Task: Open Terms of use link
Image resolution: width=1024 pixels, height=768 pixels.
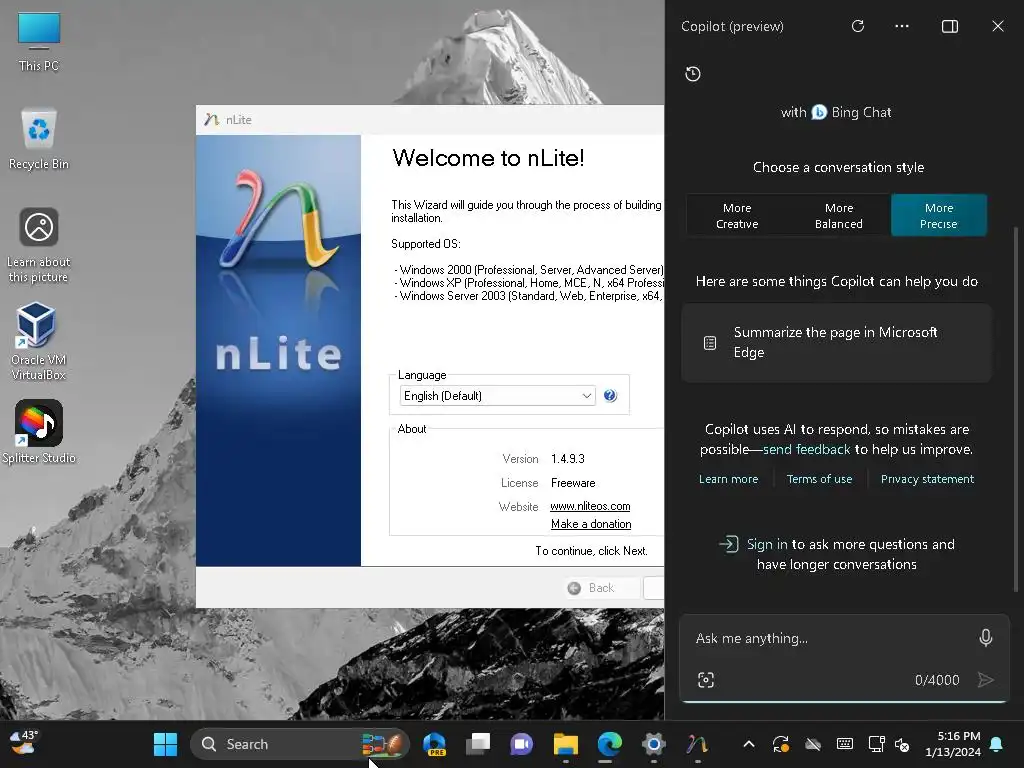Action: click(819, 479)
